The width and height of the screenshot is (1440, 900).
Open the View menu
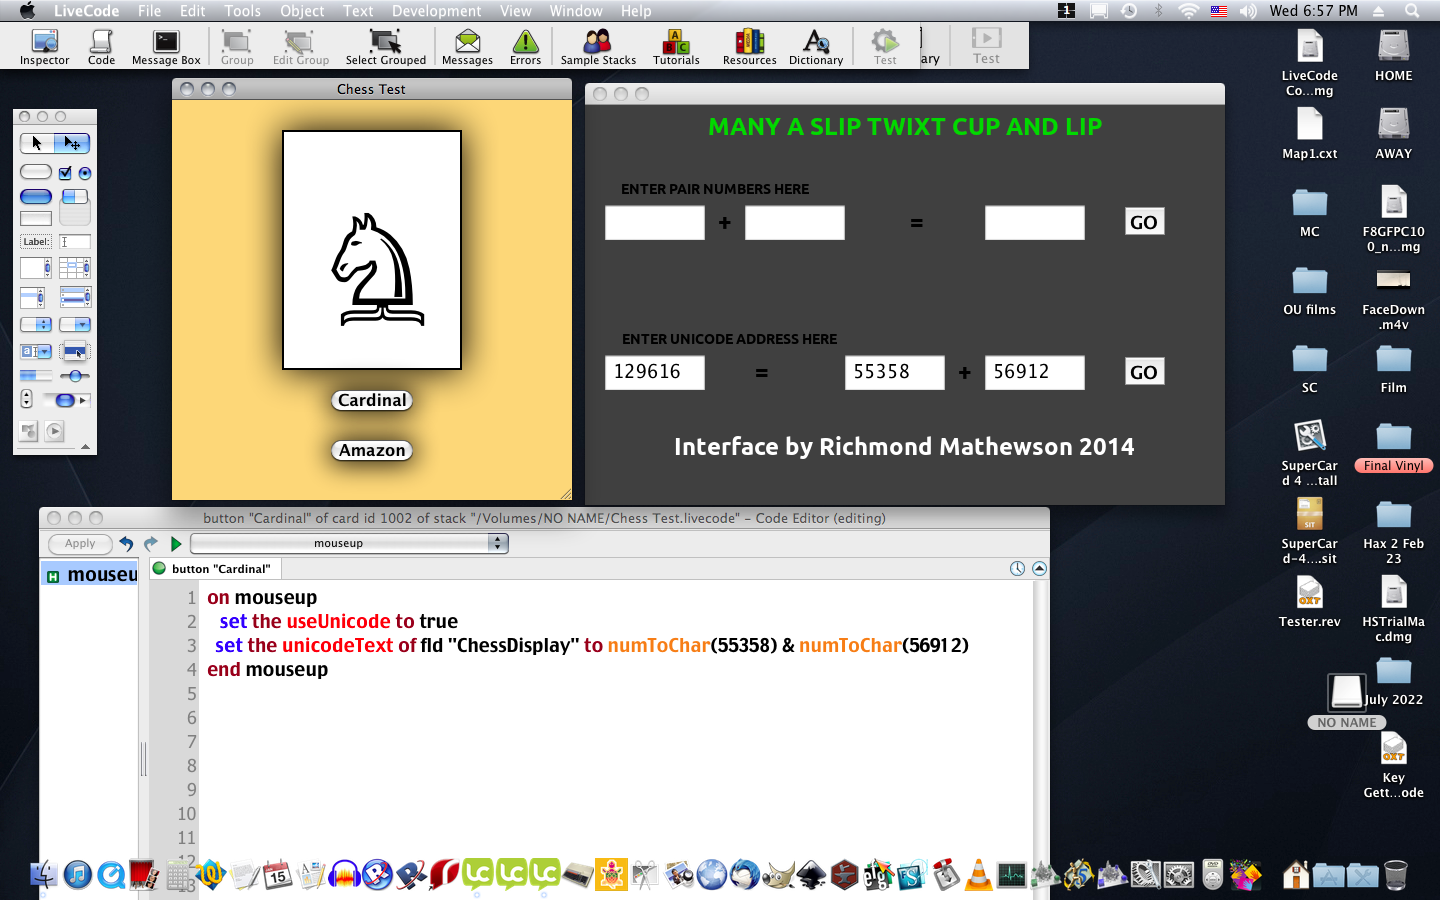coord(515,11)
